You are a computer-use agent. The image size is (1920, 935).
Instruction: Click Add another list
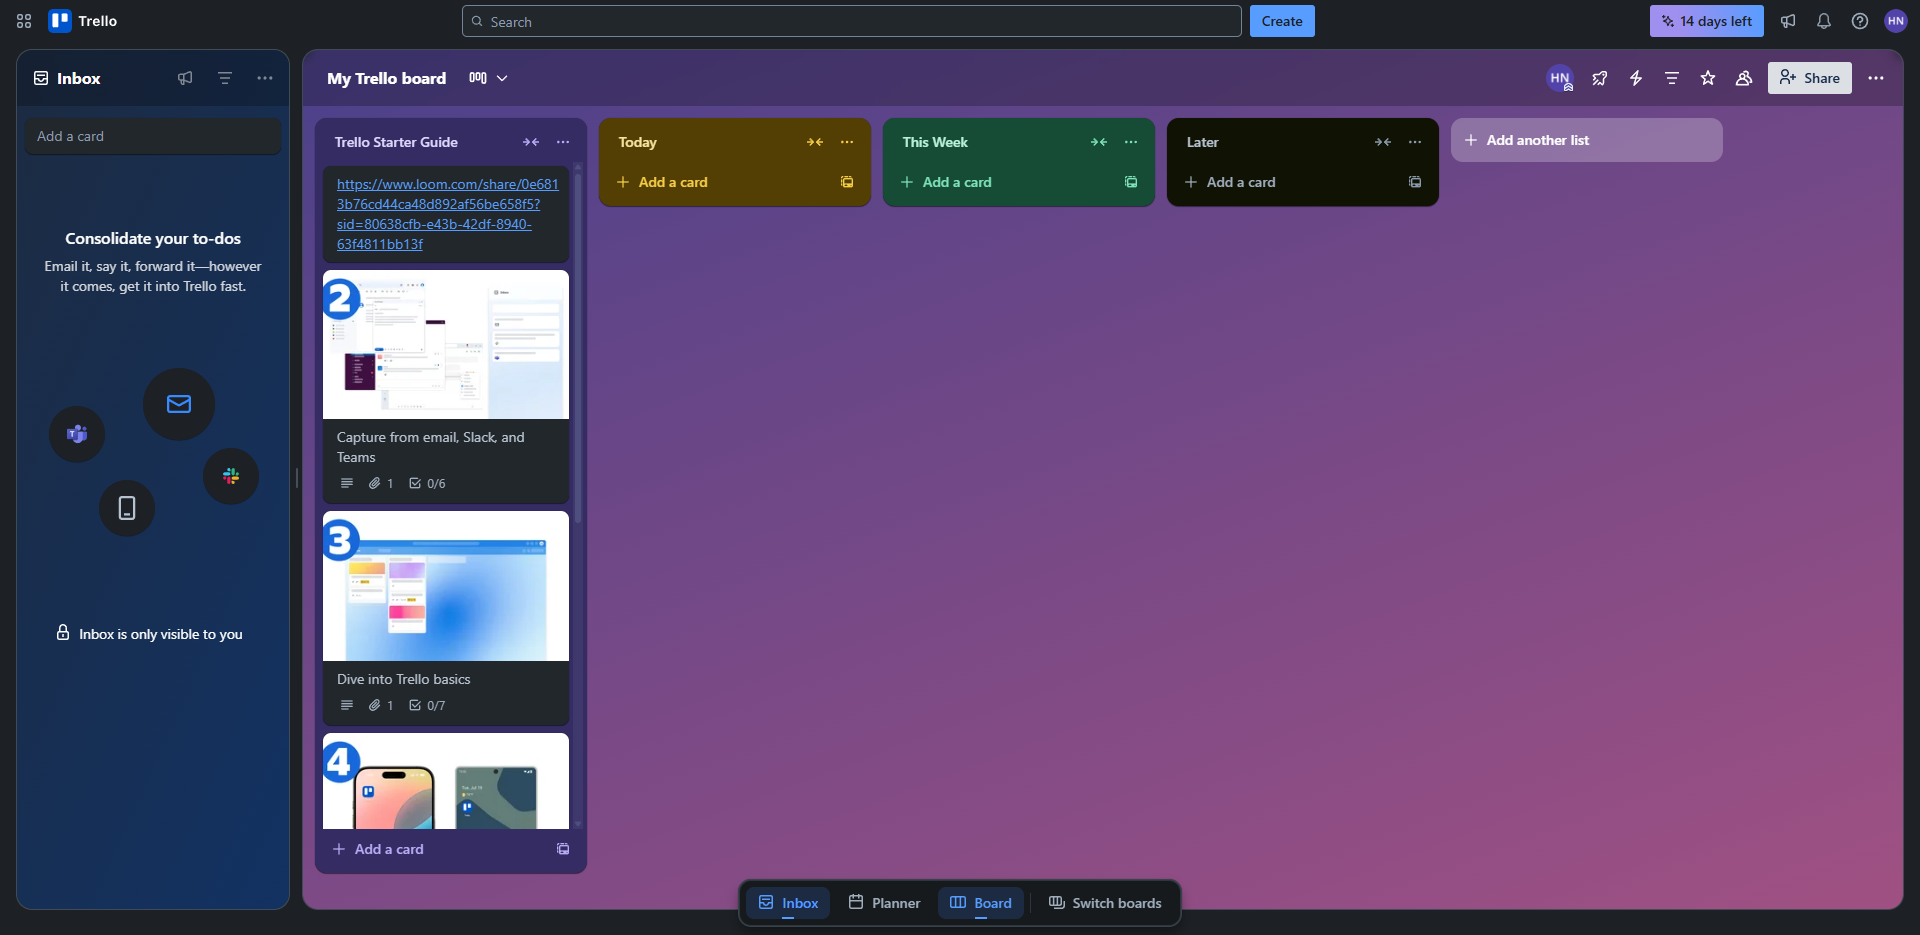[1587, 140]
